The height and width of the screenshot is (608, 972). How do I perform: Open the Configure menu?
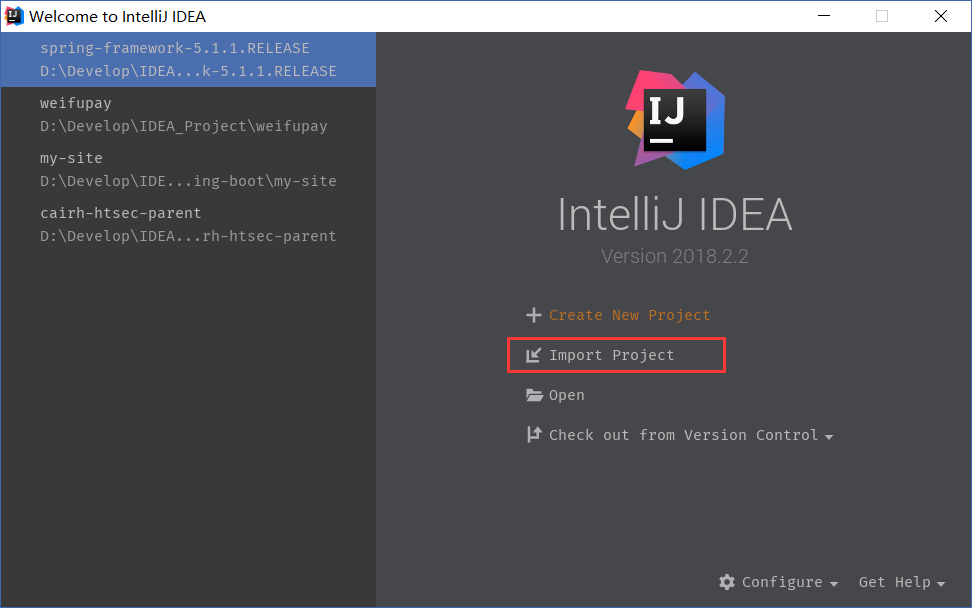pos(782,582)
